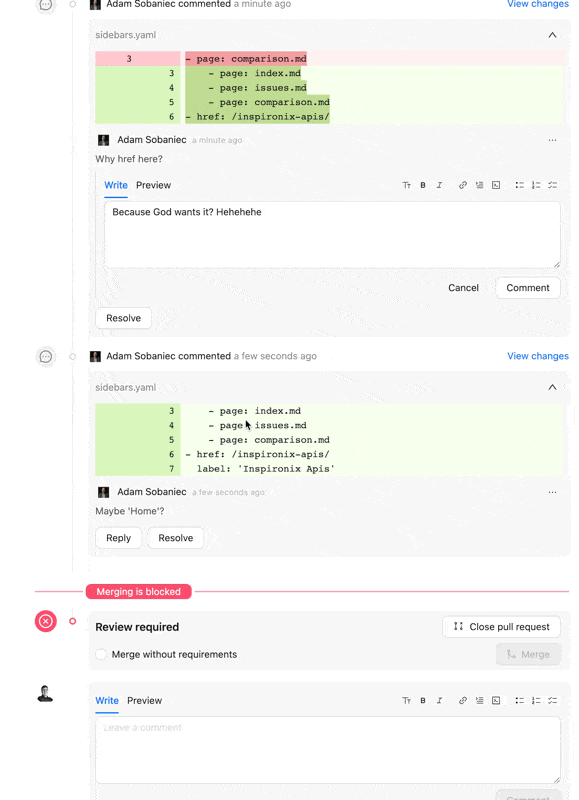This screenshot has width=579, height=800.
Task: Click Close pull request button
Action: (x=501, y=627)
